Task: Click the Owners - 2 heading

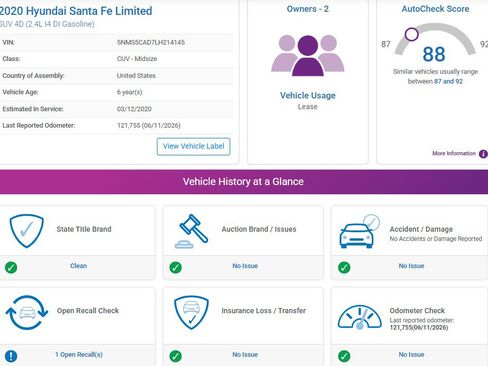Action: [308, 9]
